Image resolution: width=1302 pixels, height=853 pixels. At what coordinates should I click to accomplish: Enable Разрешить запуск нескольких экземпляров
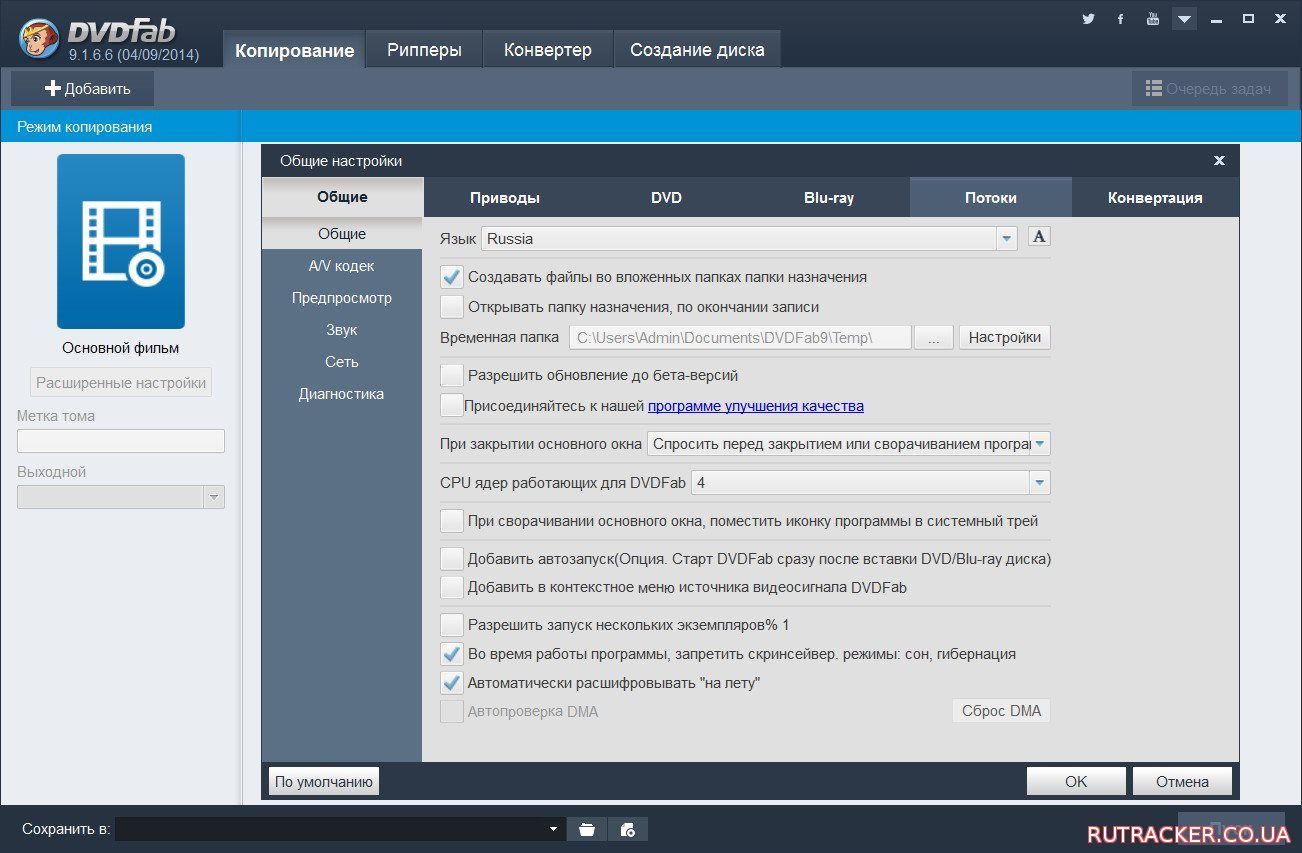coord(452,625)
